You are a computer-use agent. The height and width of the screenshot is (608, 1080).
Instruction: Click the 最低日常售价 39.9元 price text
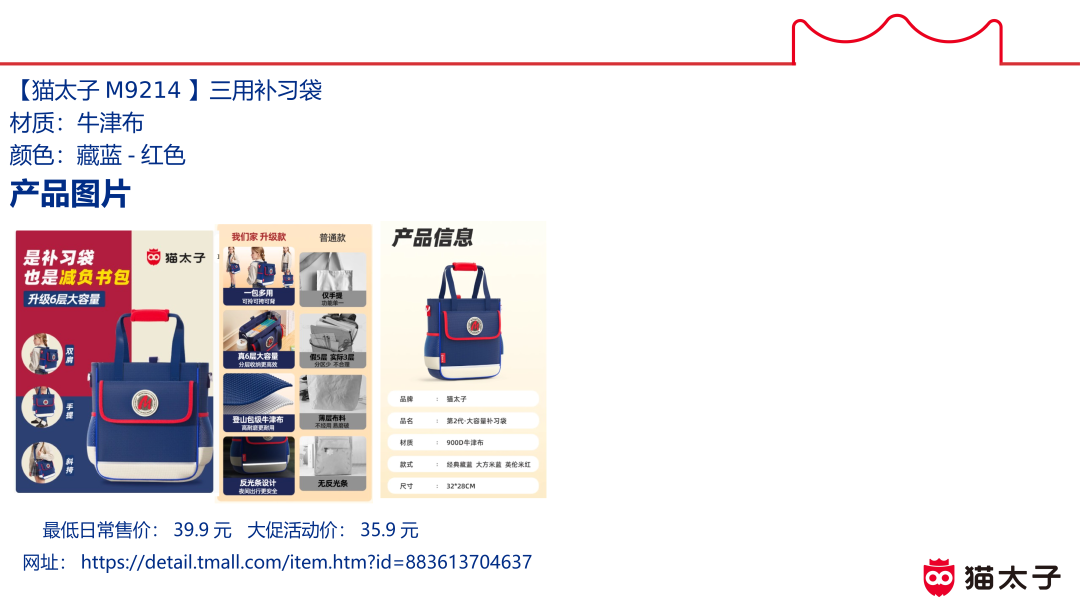pos(137,530)
